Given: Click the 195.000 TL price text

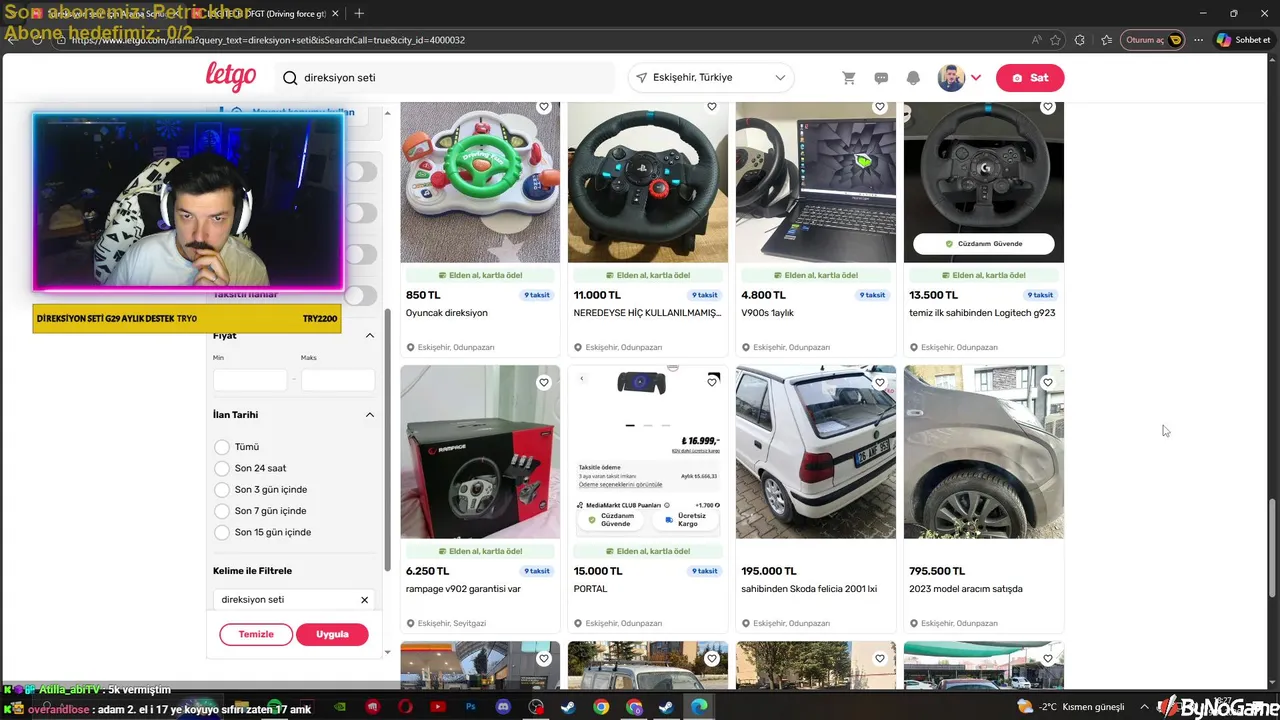Looking at the screenshot, I should (769, 571).
